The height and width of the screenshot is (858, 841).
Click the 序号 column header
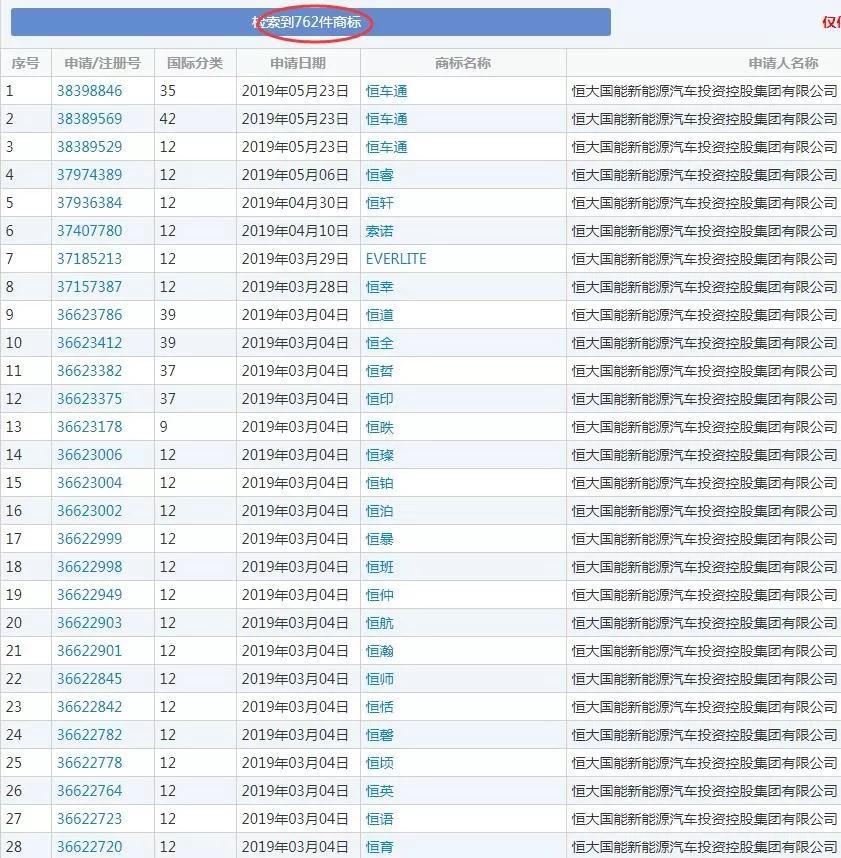[25, 63]
